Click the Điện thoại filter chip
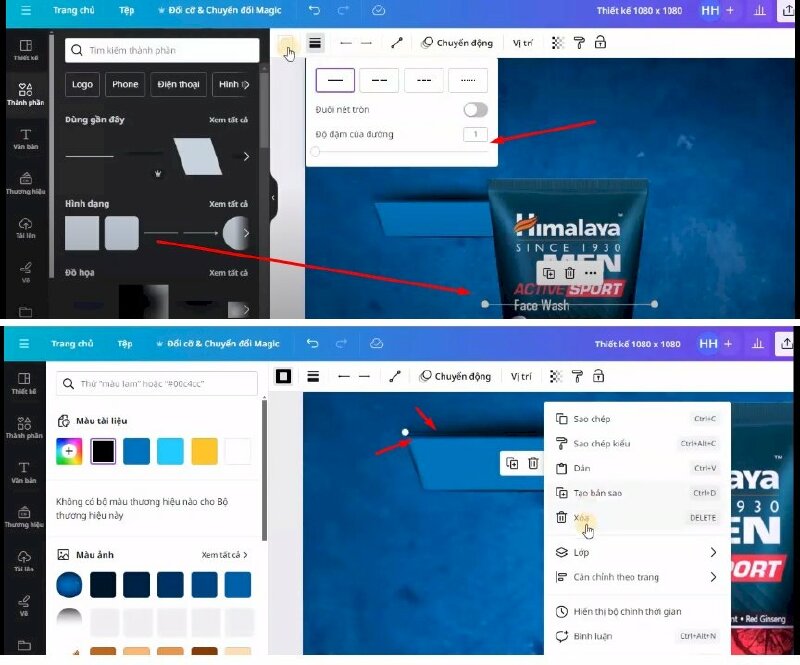 tap(179, 85)
